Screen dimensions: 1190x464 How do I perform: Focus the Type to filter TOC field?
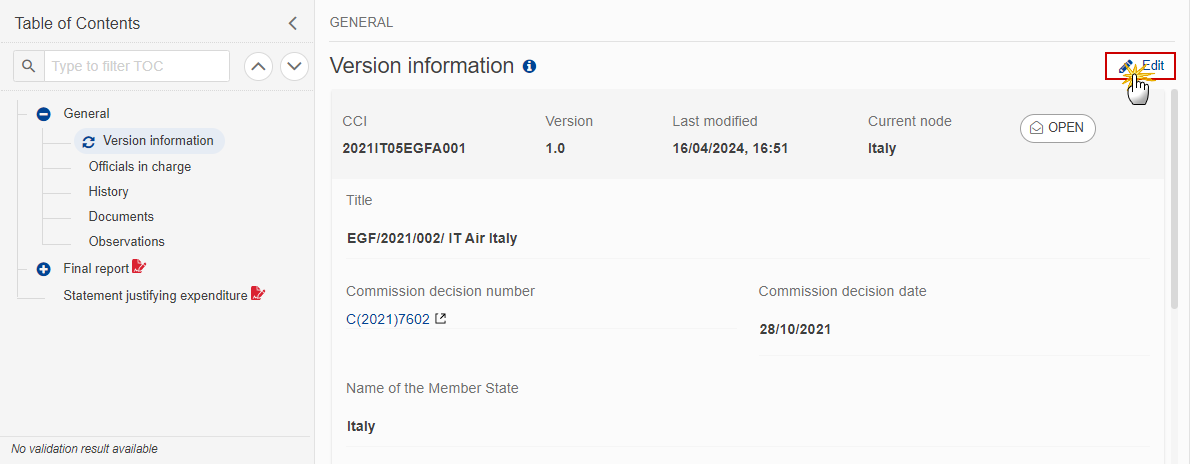tap(137, 66)
